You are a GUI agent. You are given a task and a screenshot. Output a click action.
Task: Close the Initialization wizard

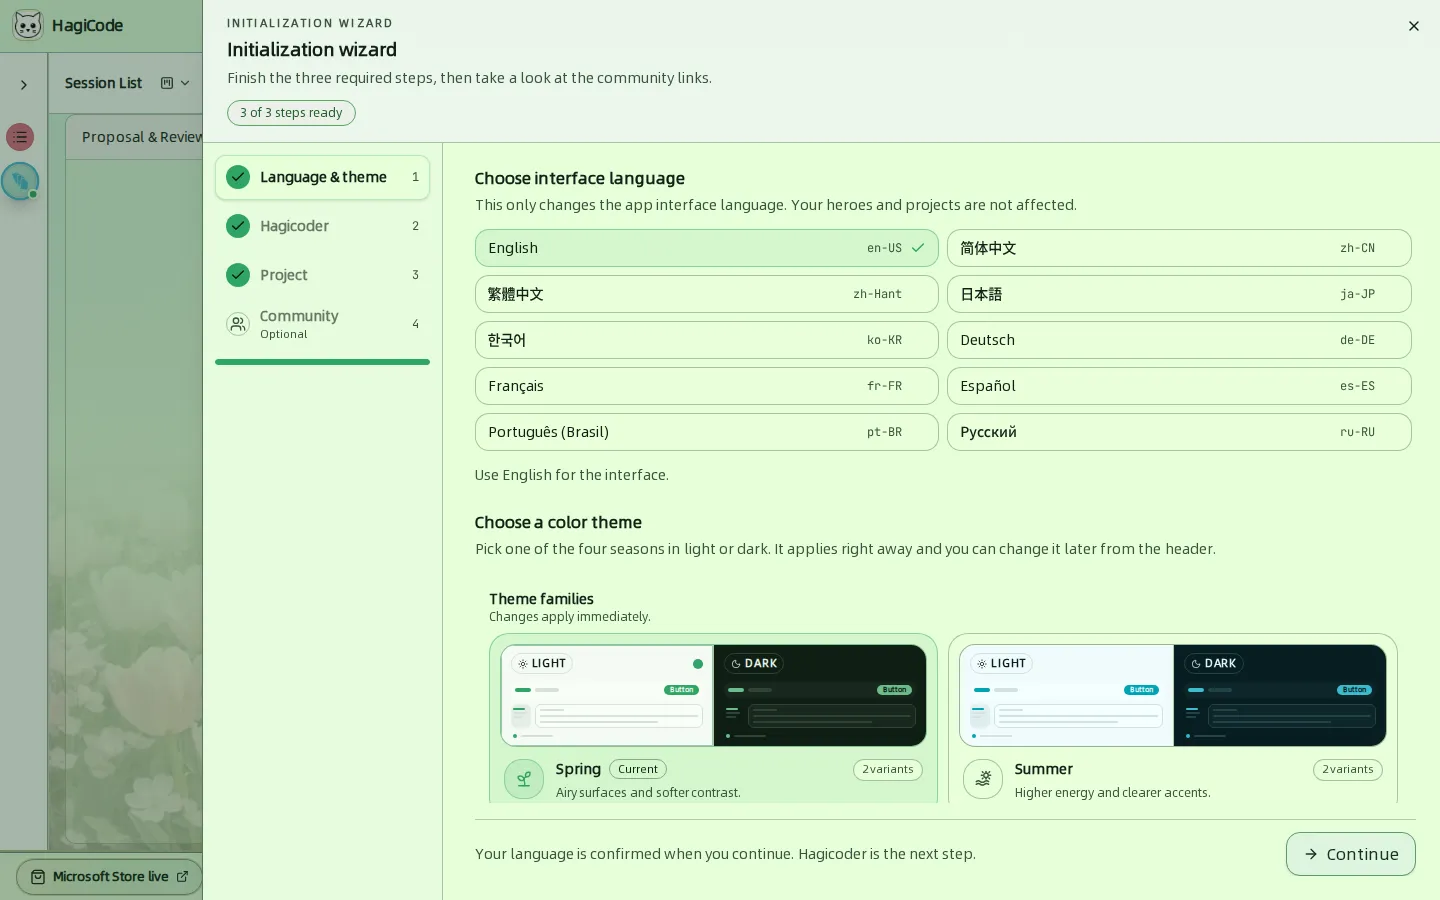pos(1414,26)
